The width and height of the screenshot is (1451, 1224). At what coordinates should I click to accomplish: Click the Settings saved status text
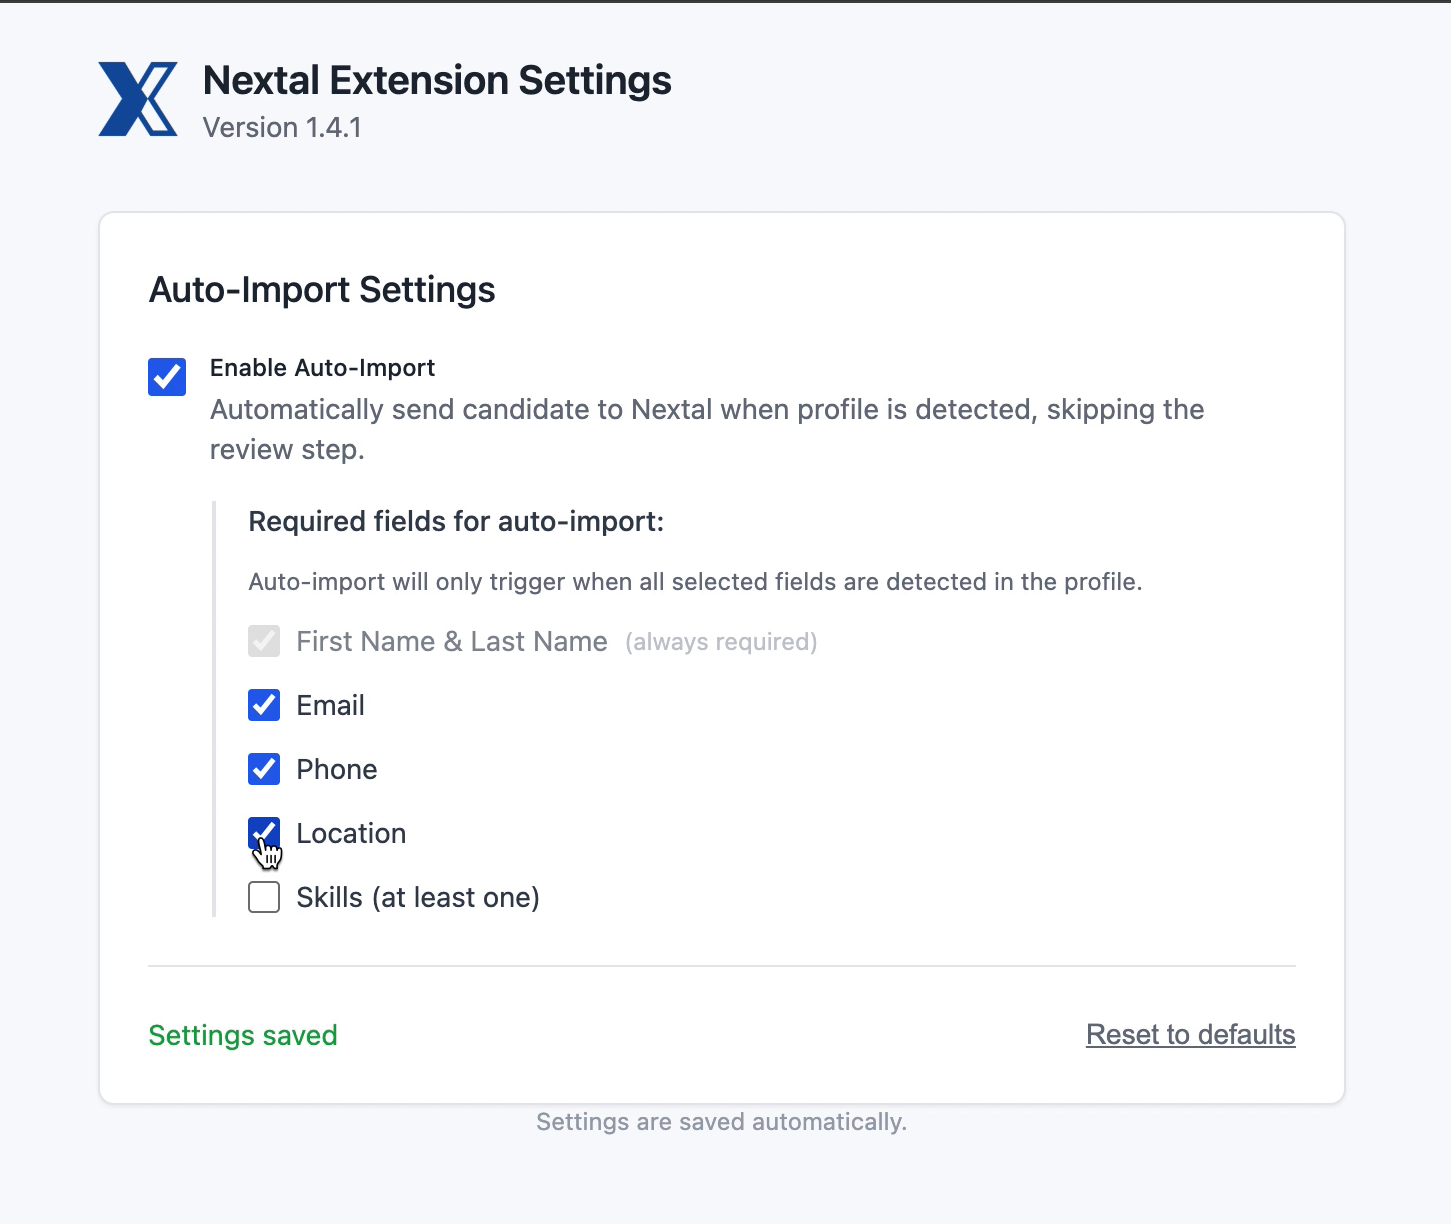point(242,1035)
